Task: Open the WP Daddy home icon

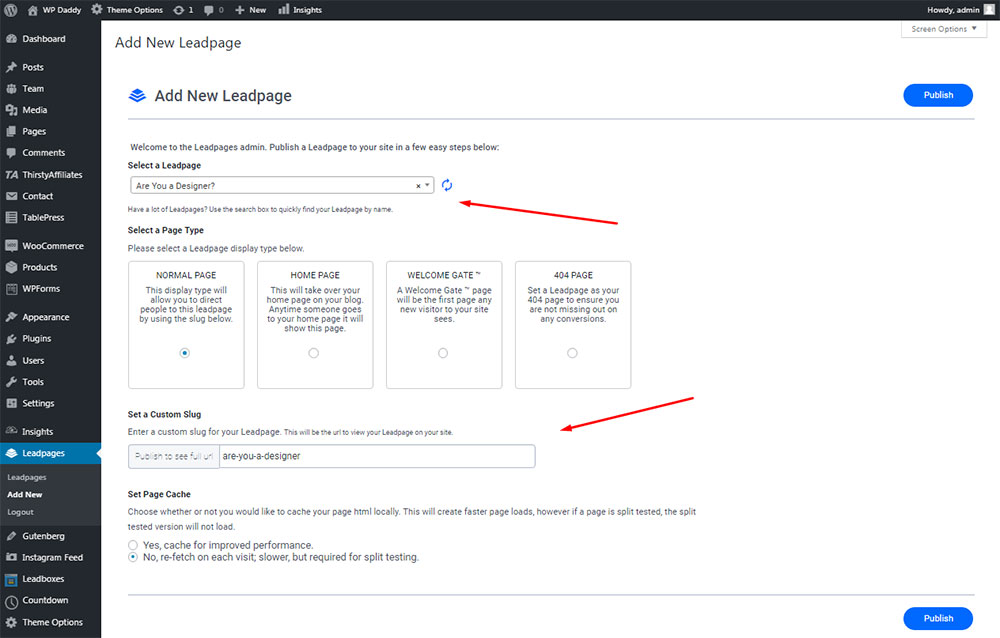Action: 33,10
